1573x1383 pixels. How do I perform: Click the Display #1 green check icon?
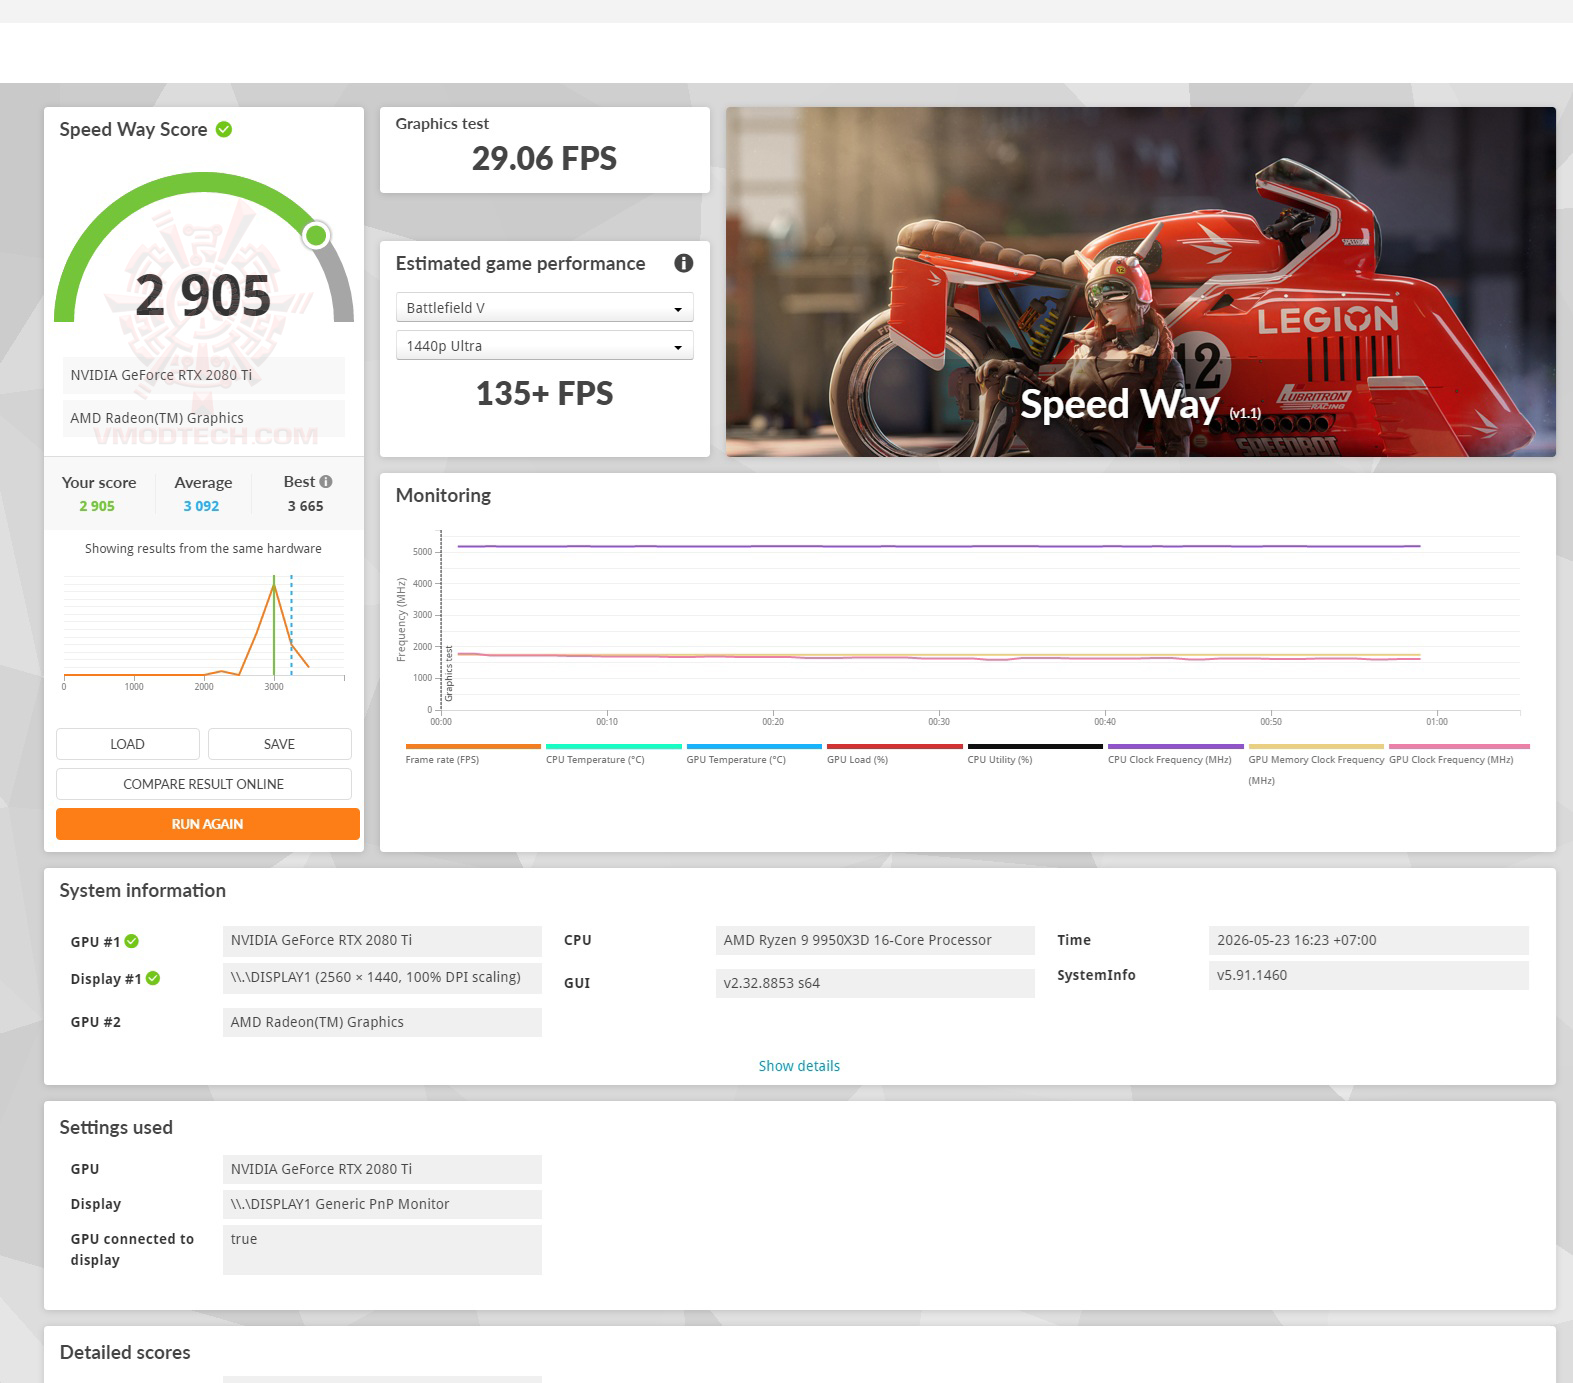coord(153,978)
